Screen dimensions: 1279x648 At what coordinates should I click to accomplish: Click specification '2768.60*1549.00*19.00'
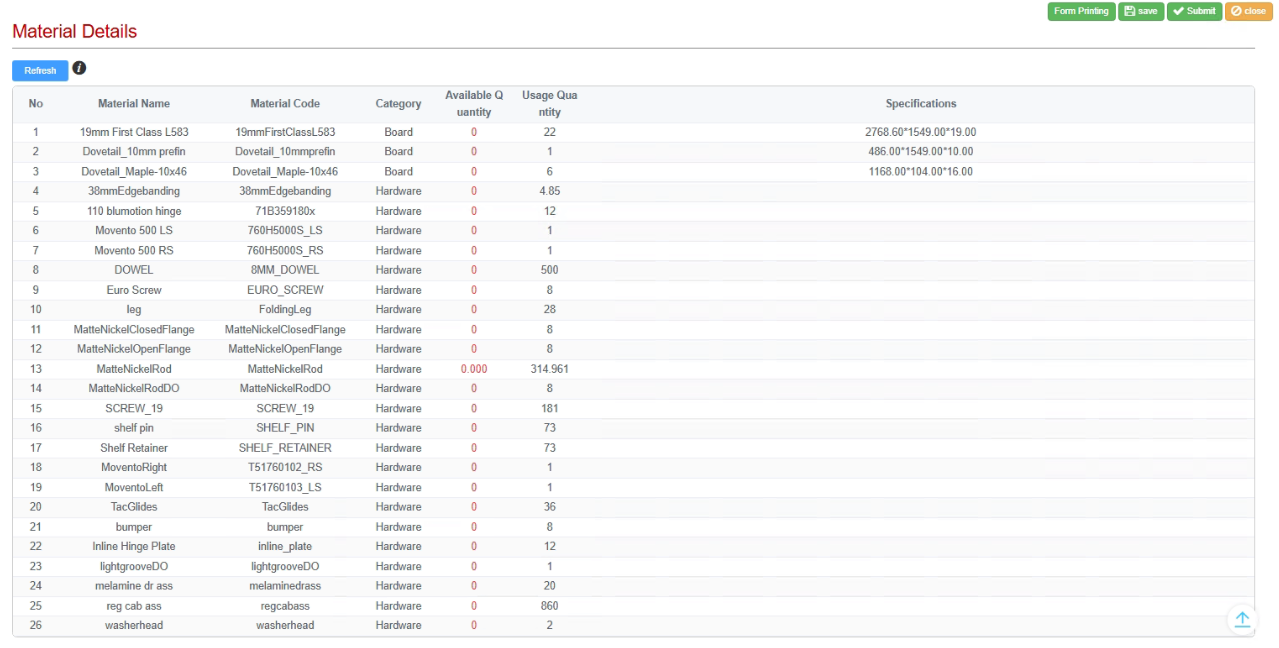921,132
